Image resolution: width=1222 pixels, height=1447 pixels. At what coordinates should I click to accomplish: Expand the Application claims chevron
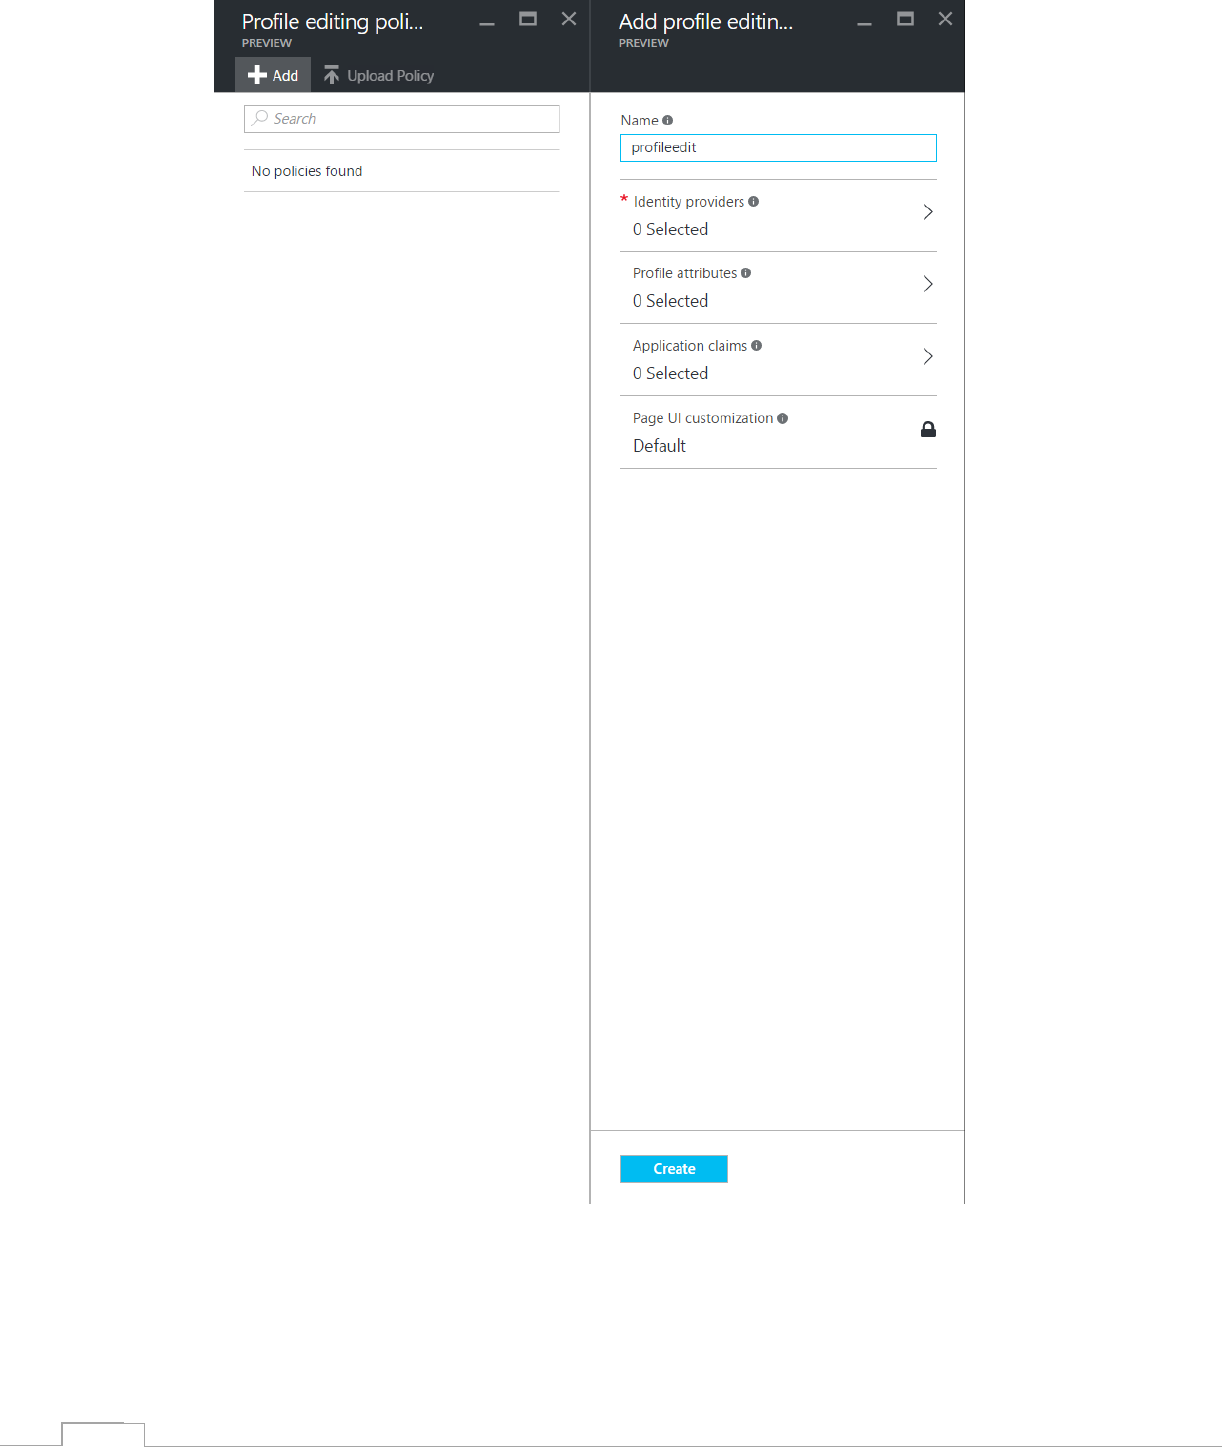928,357
